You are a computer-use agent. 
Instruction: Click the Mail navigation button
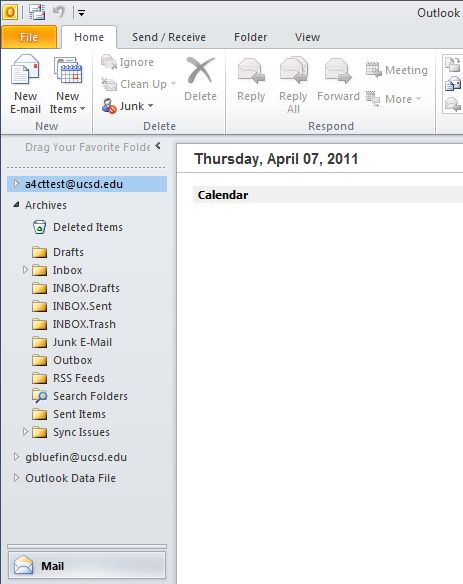click(87, 565)
